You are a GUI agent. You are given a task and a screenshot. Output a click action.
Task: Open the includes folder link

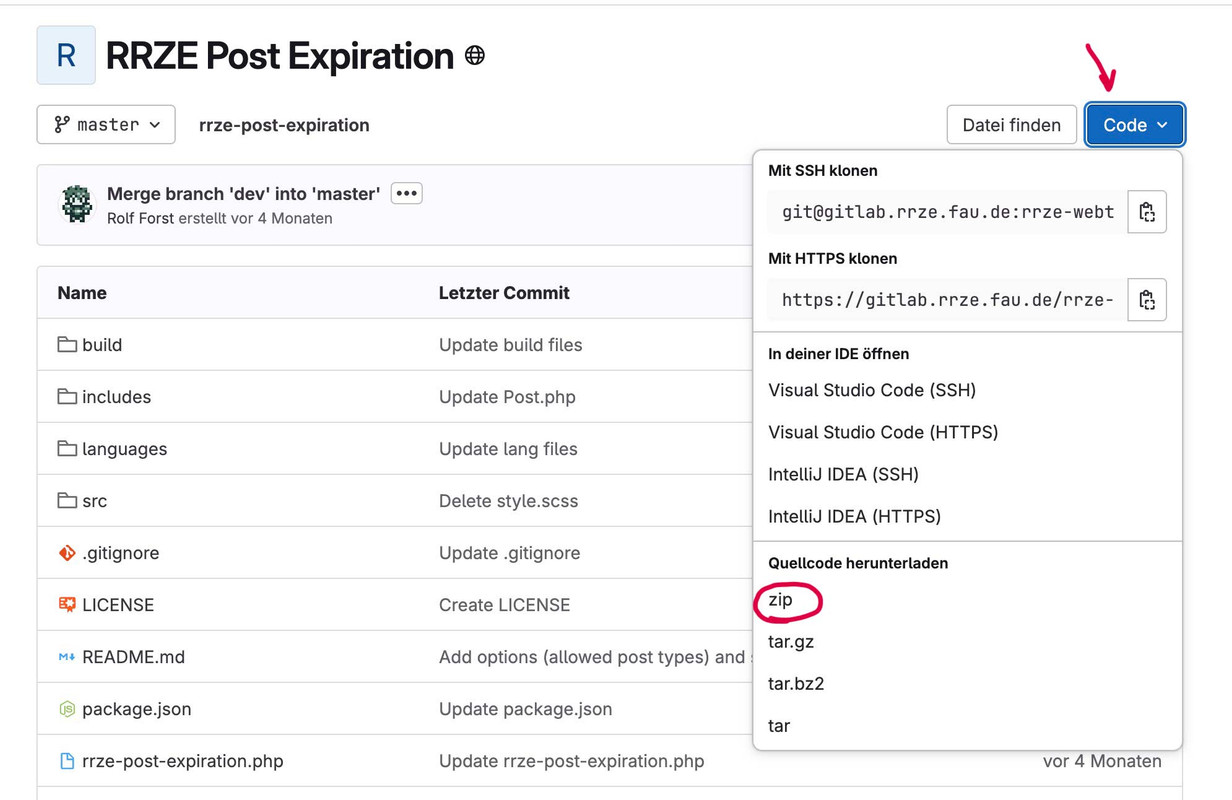[x=116, y=397]
